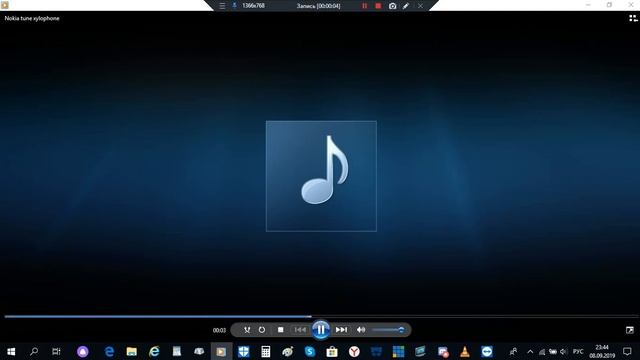Show hidden system tray icons
Screen dimensions: 640x360
pyautogui.click(x=530, y=351)
